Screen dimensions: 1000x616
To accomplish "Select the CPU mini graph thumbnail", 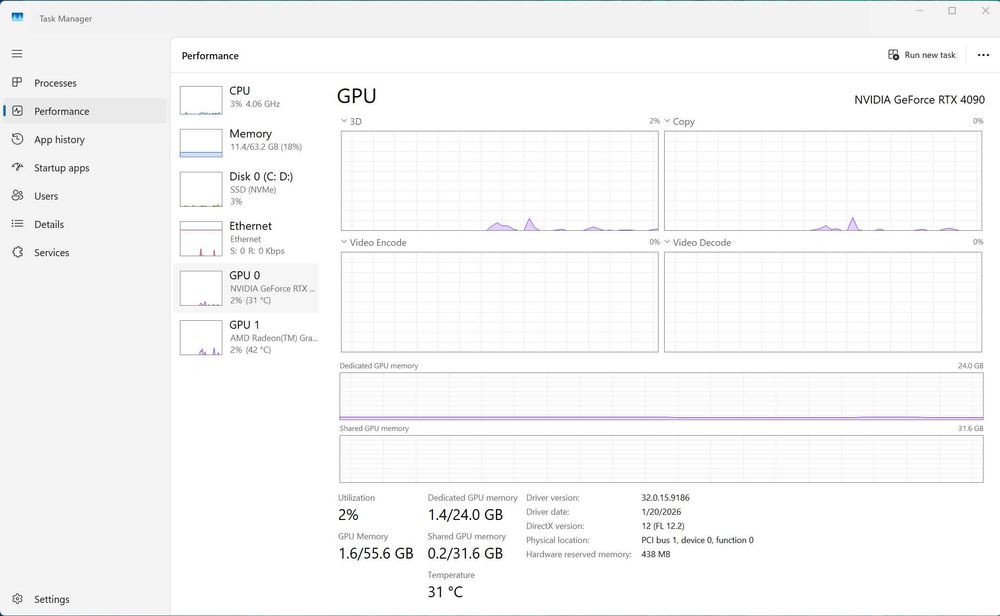I will [x=201, y=100].
